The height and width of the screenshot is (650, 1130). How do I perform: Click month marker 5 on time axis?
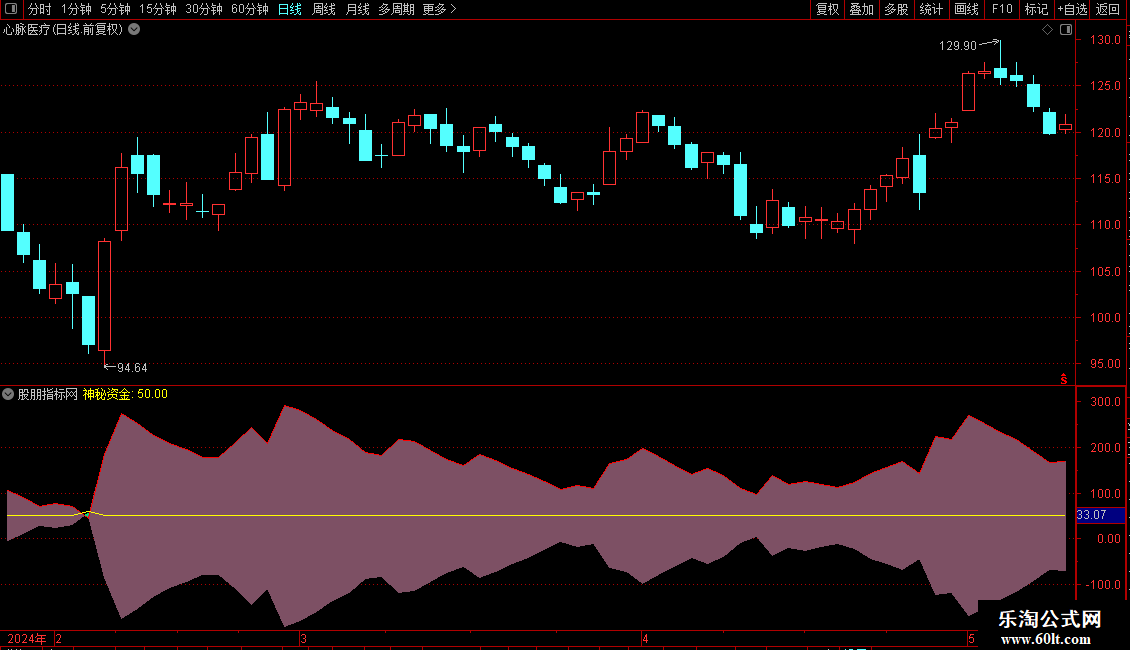coord(971,639)
